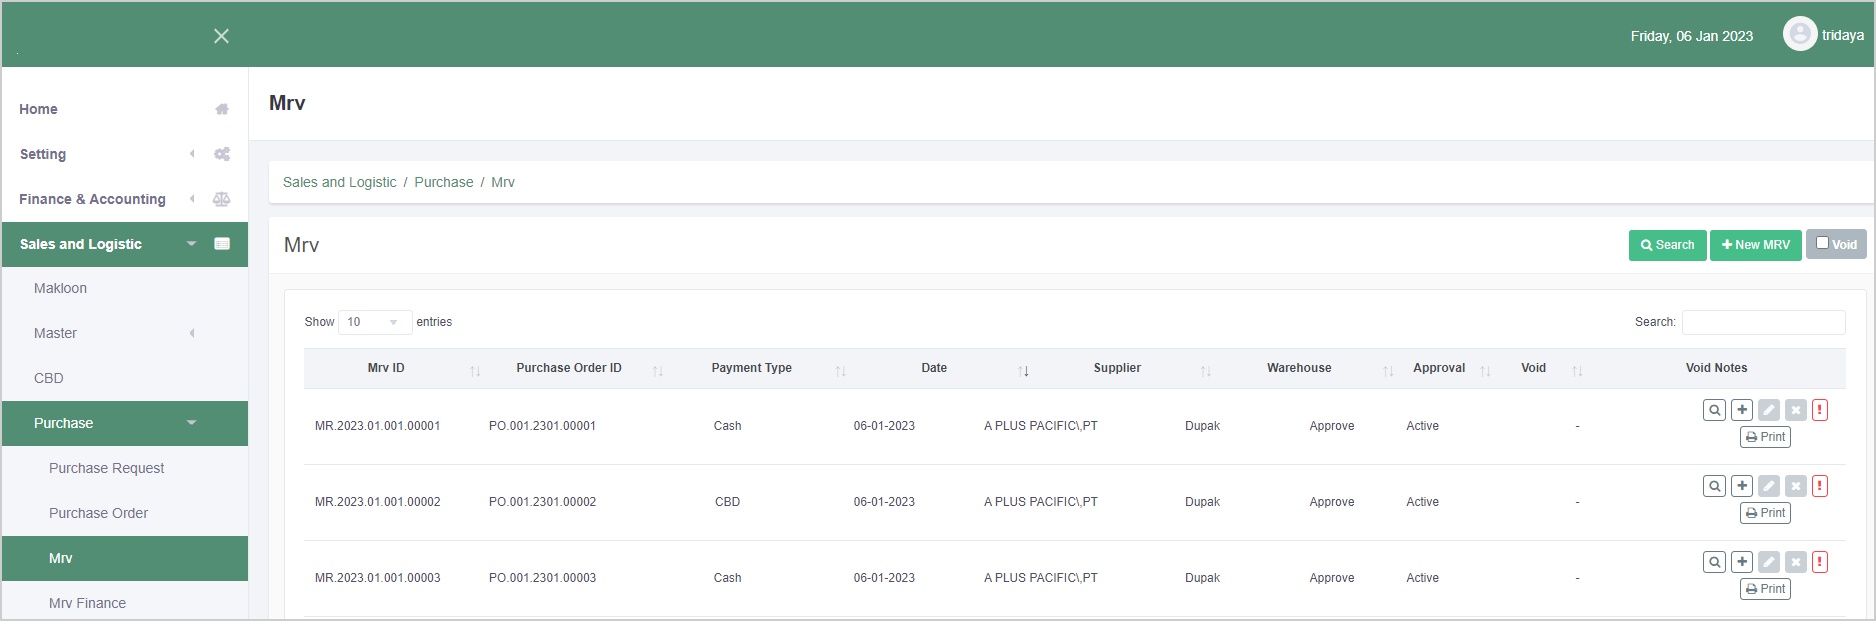Image resolution: width=1876 pixels, height=621 pixels.
Task: Click the tridaya user avatar icon
Action: (x=1800, y=35)
